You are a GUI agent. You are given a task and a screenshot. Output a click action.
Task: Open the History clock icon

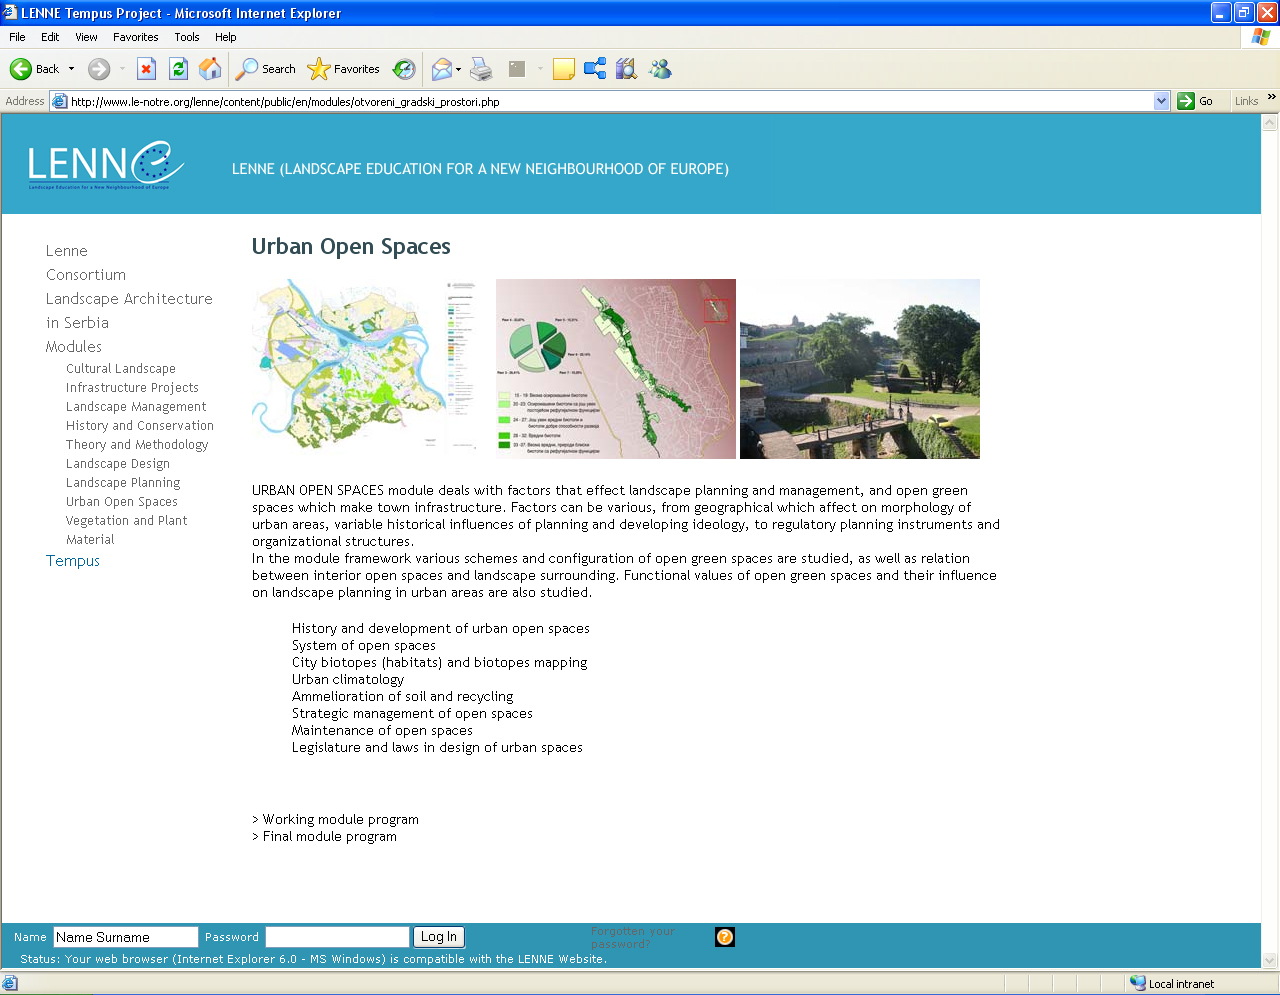pos(404,69)
